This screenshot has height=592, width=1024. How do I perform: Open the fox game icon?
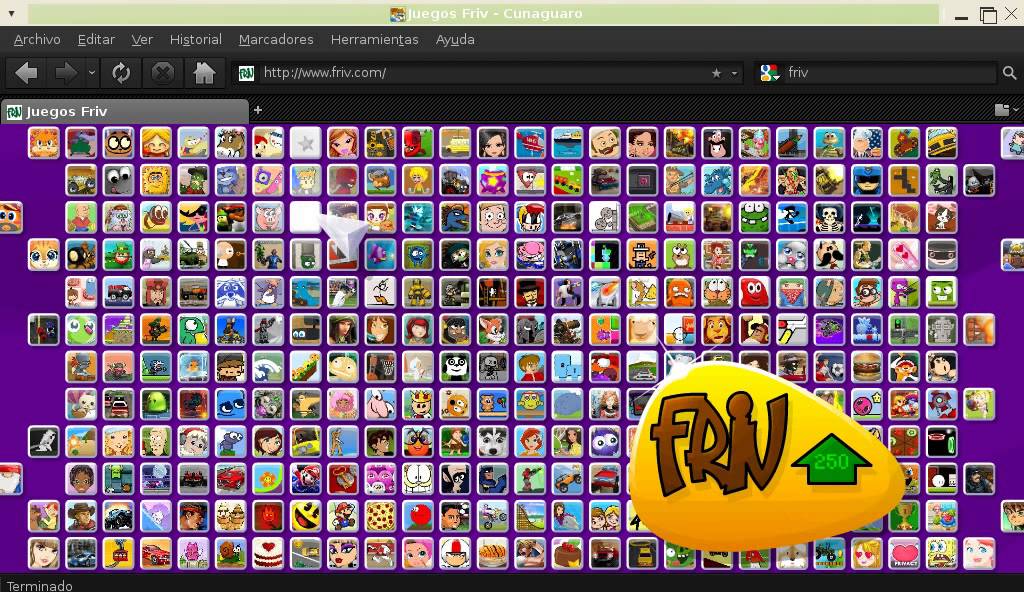pos(492,329)
